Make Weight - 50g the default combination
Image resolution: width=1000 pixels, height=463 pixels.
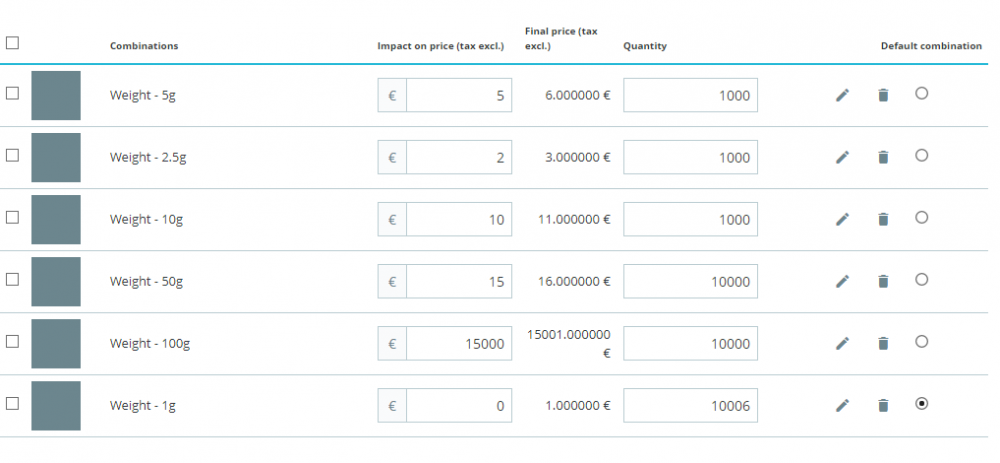coord(921,279)
